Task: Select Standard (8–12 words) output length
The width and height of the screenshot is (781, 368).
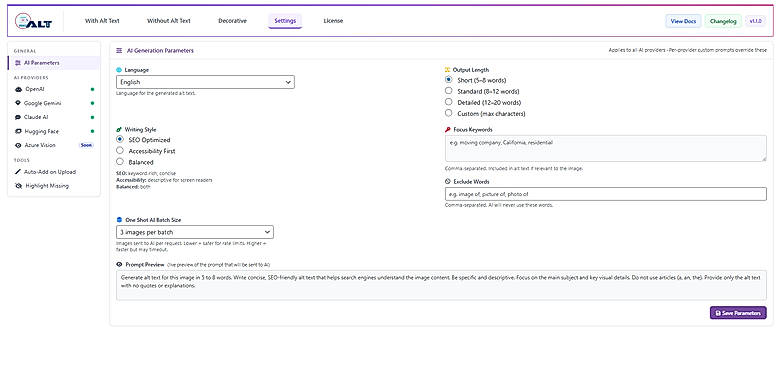Action: [448, 91]
